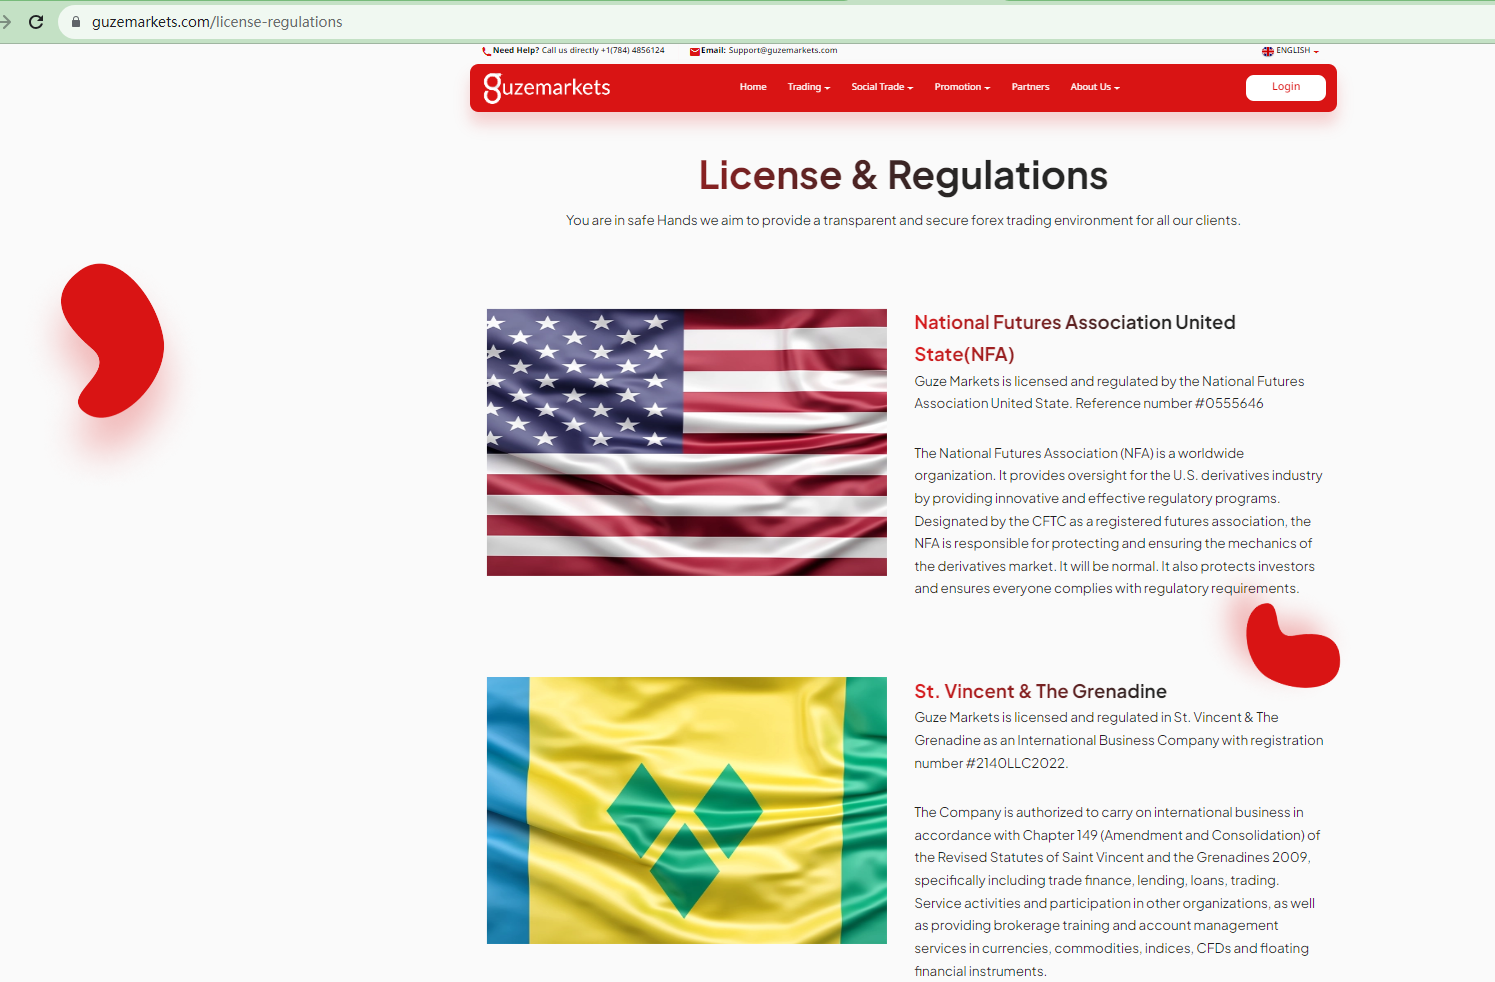Open the ENGLISH language dropdown

tap(1297, 51)
